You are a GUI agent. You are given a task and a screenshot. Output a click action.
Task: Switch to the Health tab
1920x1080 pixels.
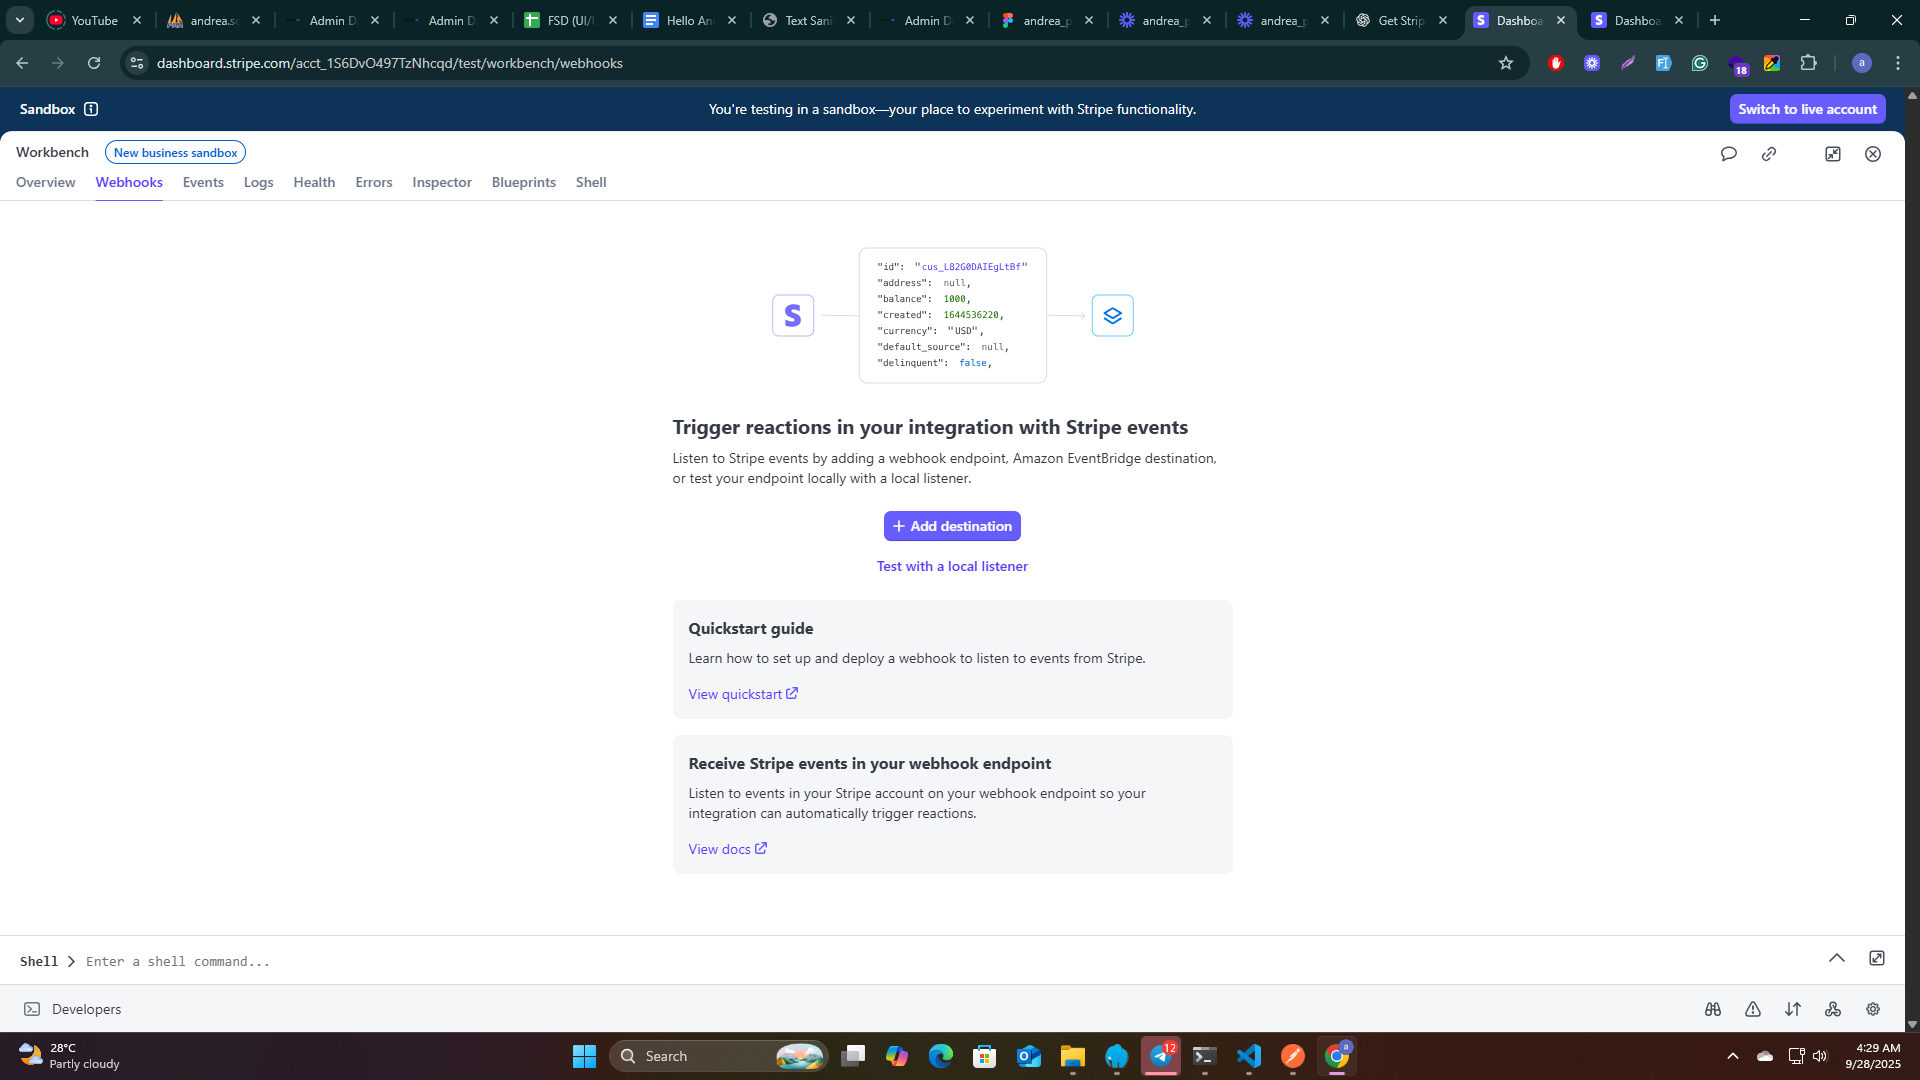[314, 183]
